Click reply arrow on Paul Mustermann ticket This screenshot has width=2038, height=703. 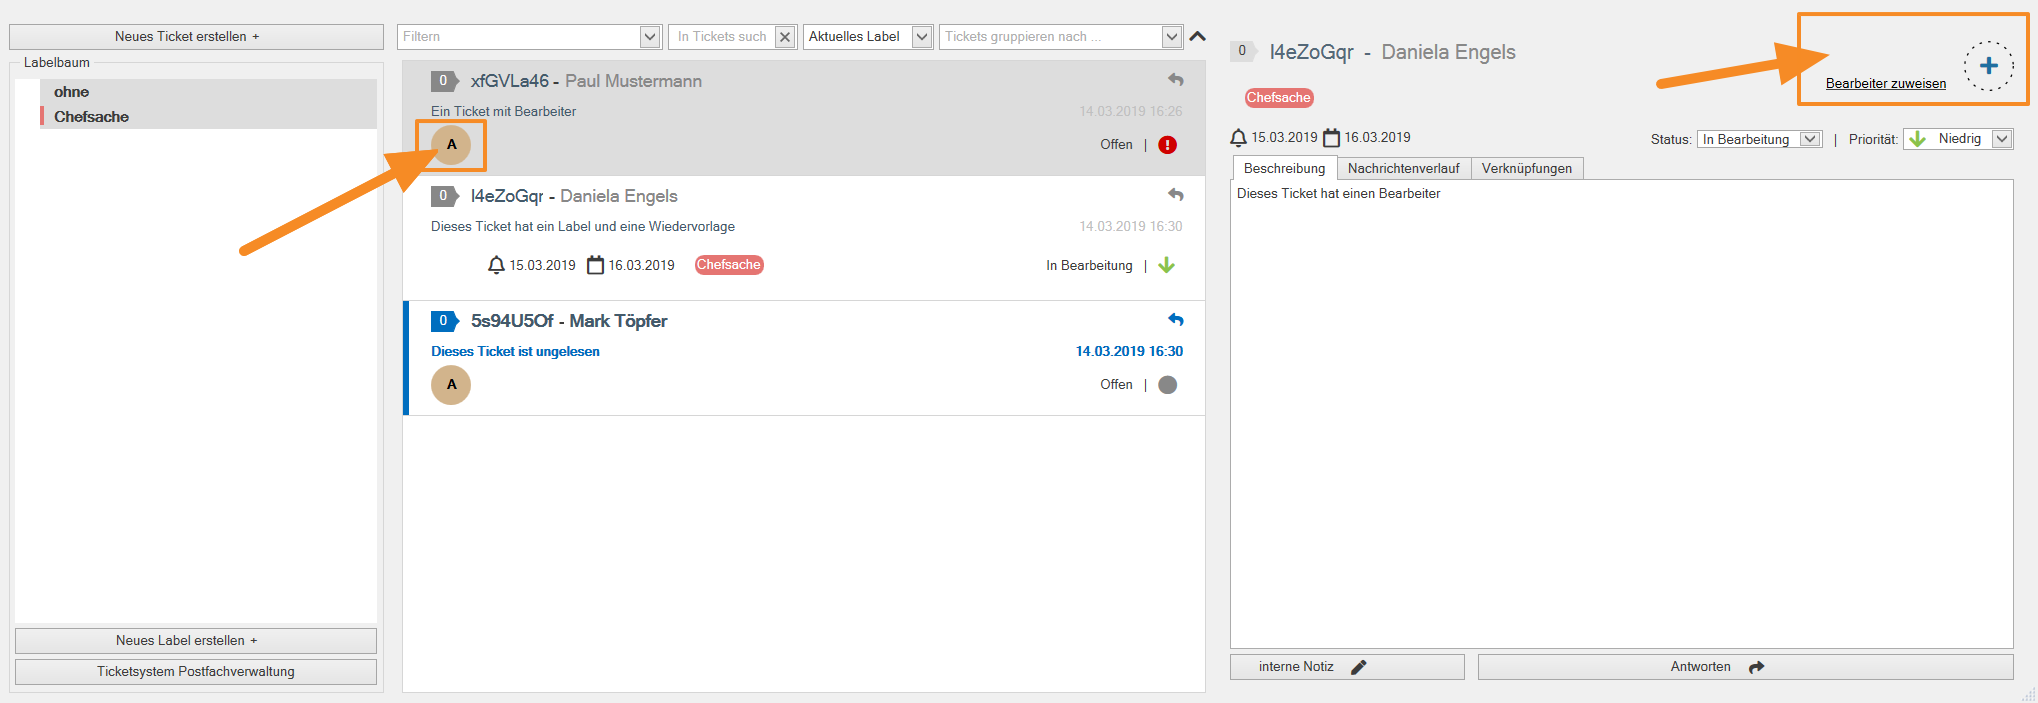point(1176,80)
